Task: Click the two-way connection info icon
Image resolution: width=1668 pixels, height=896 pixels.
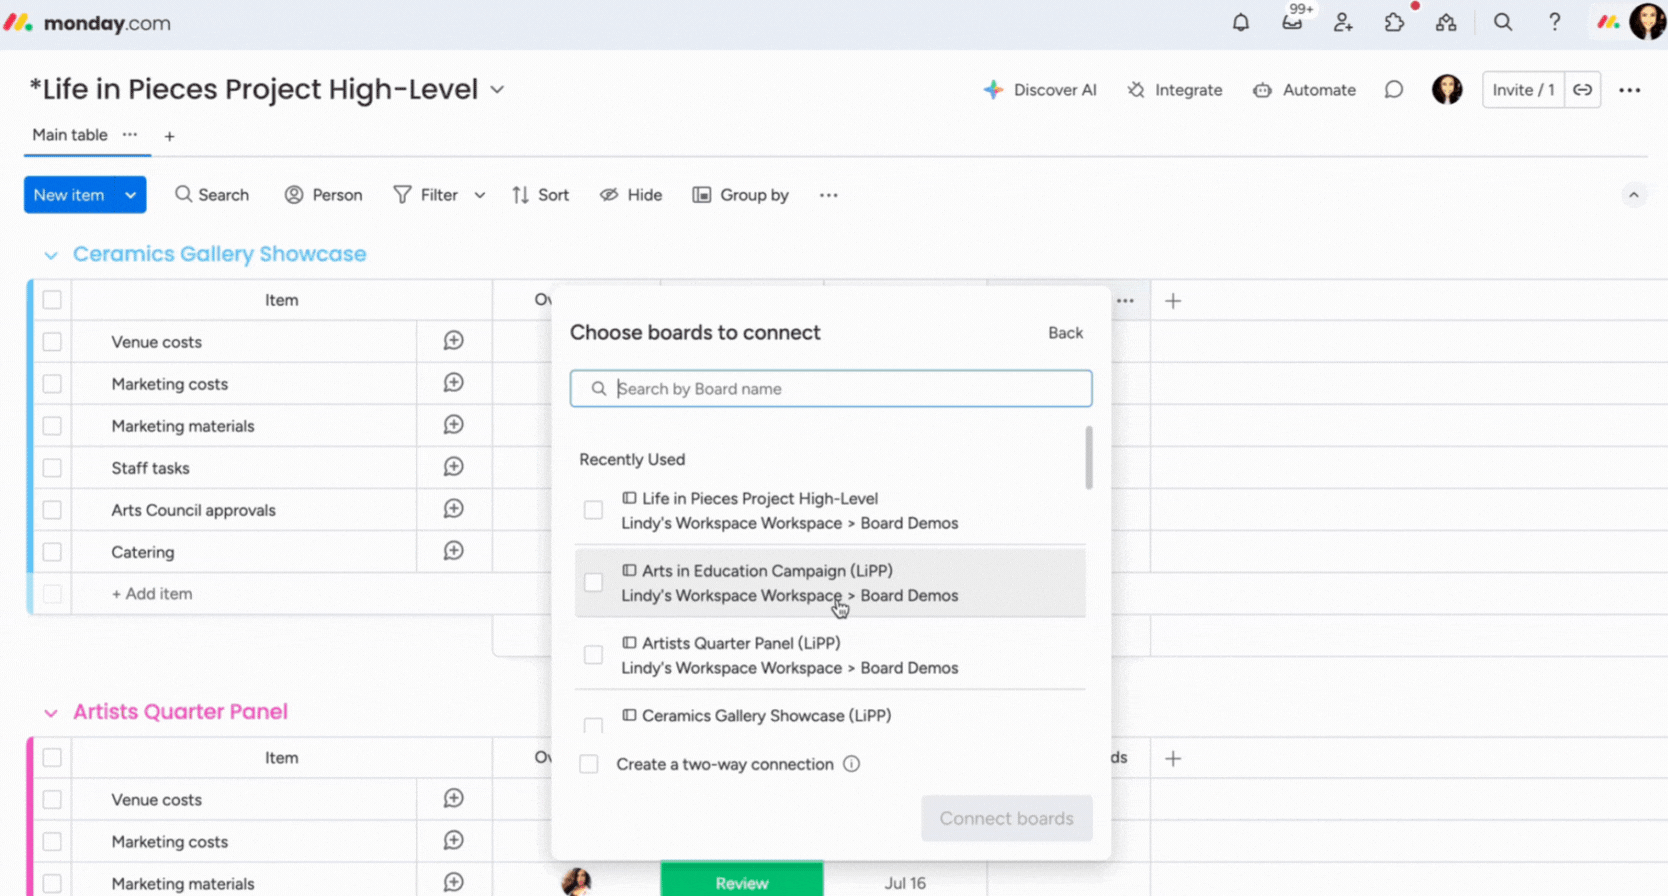Action: pos(851,764)
